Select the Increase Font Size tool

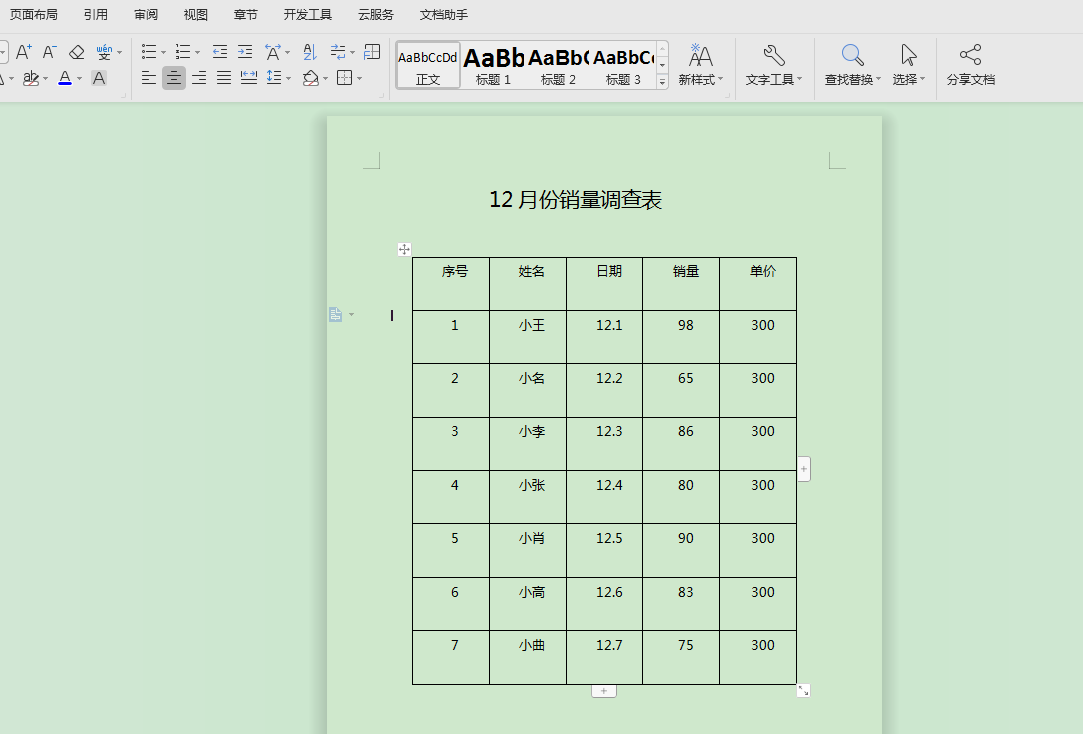(22, 53)
